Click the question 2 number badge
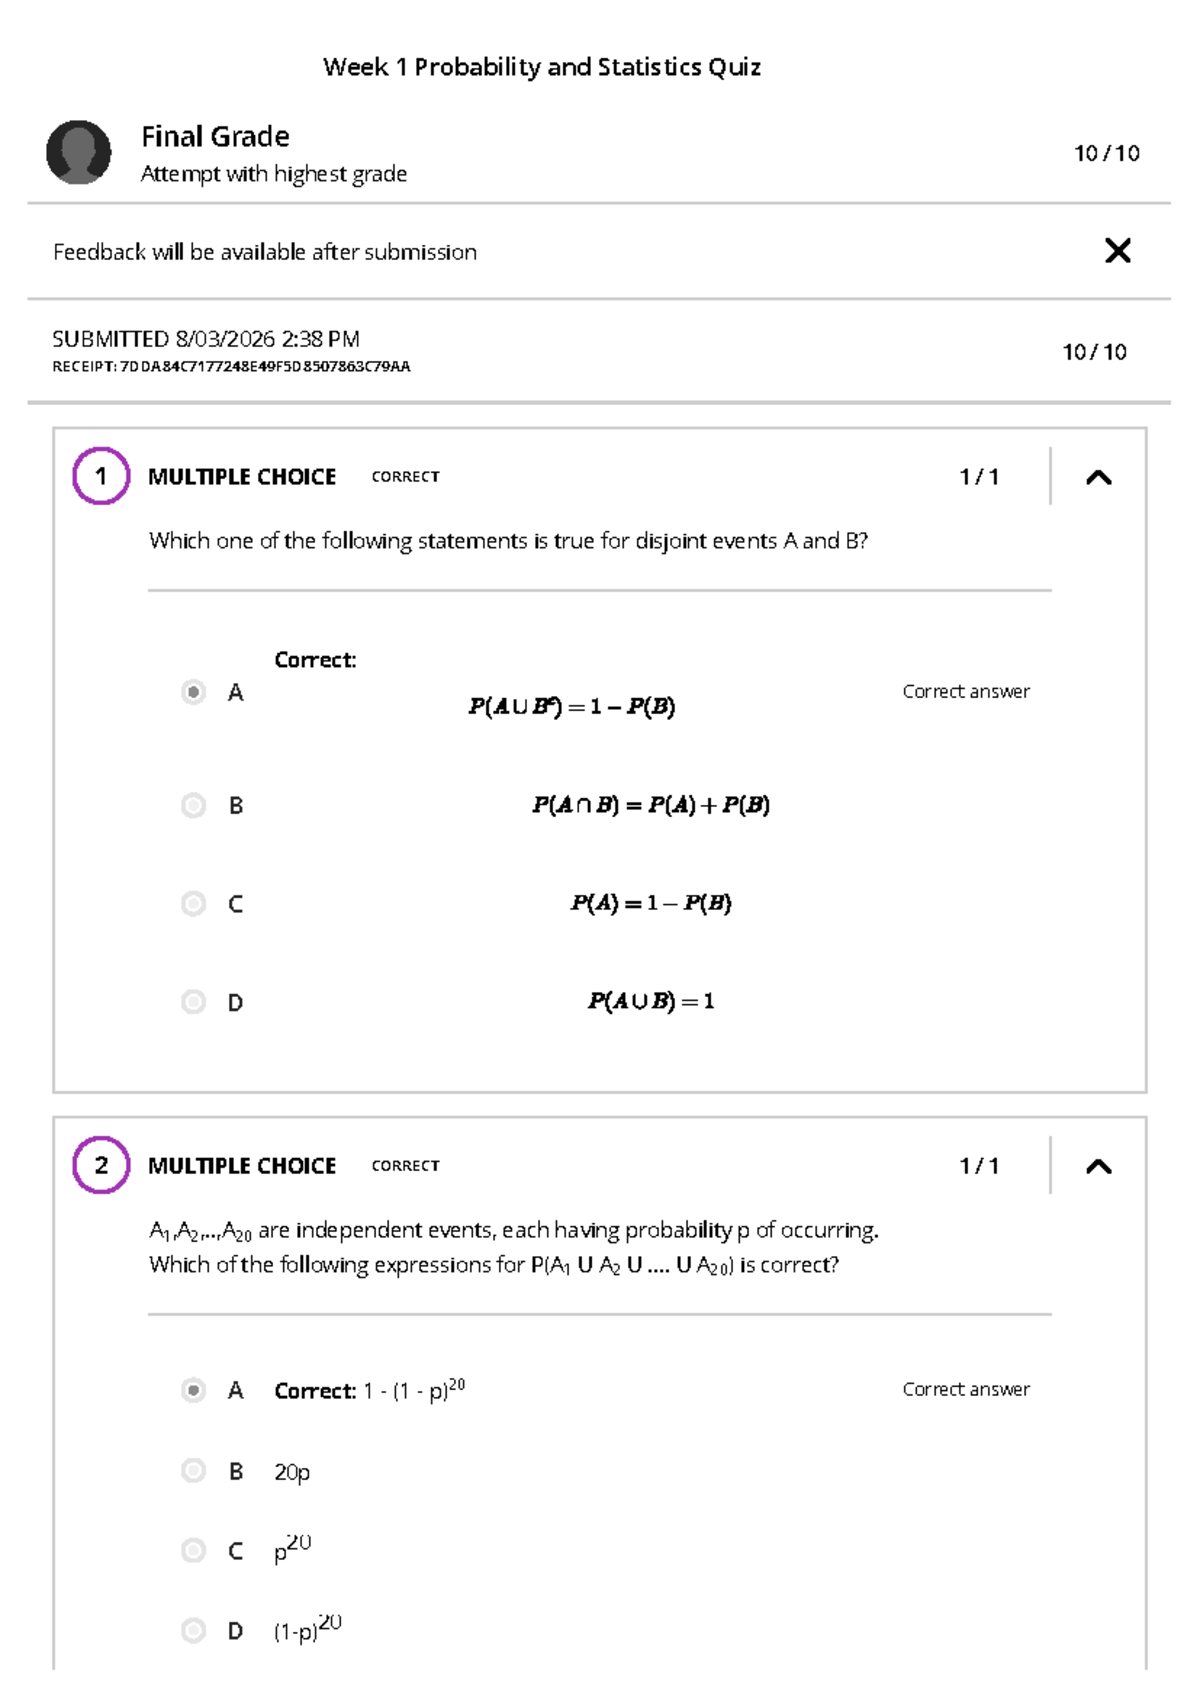The image size is (1200, 1696). (x=101, y=1165)
